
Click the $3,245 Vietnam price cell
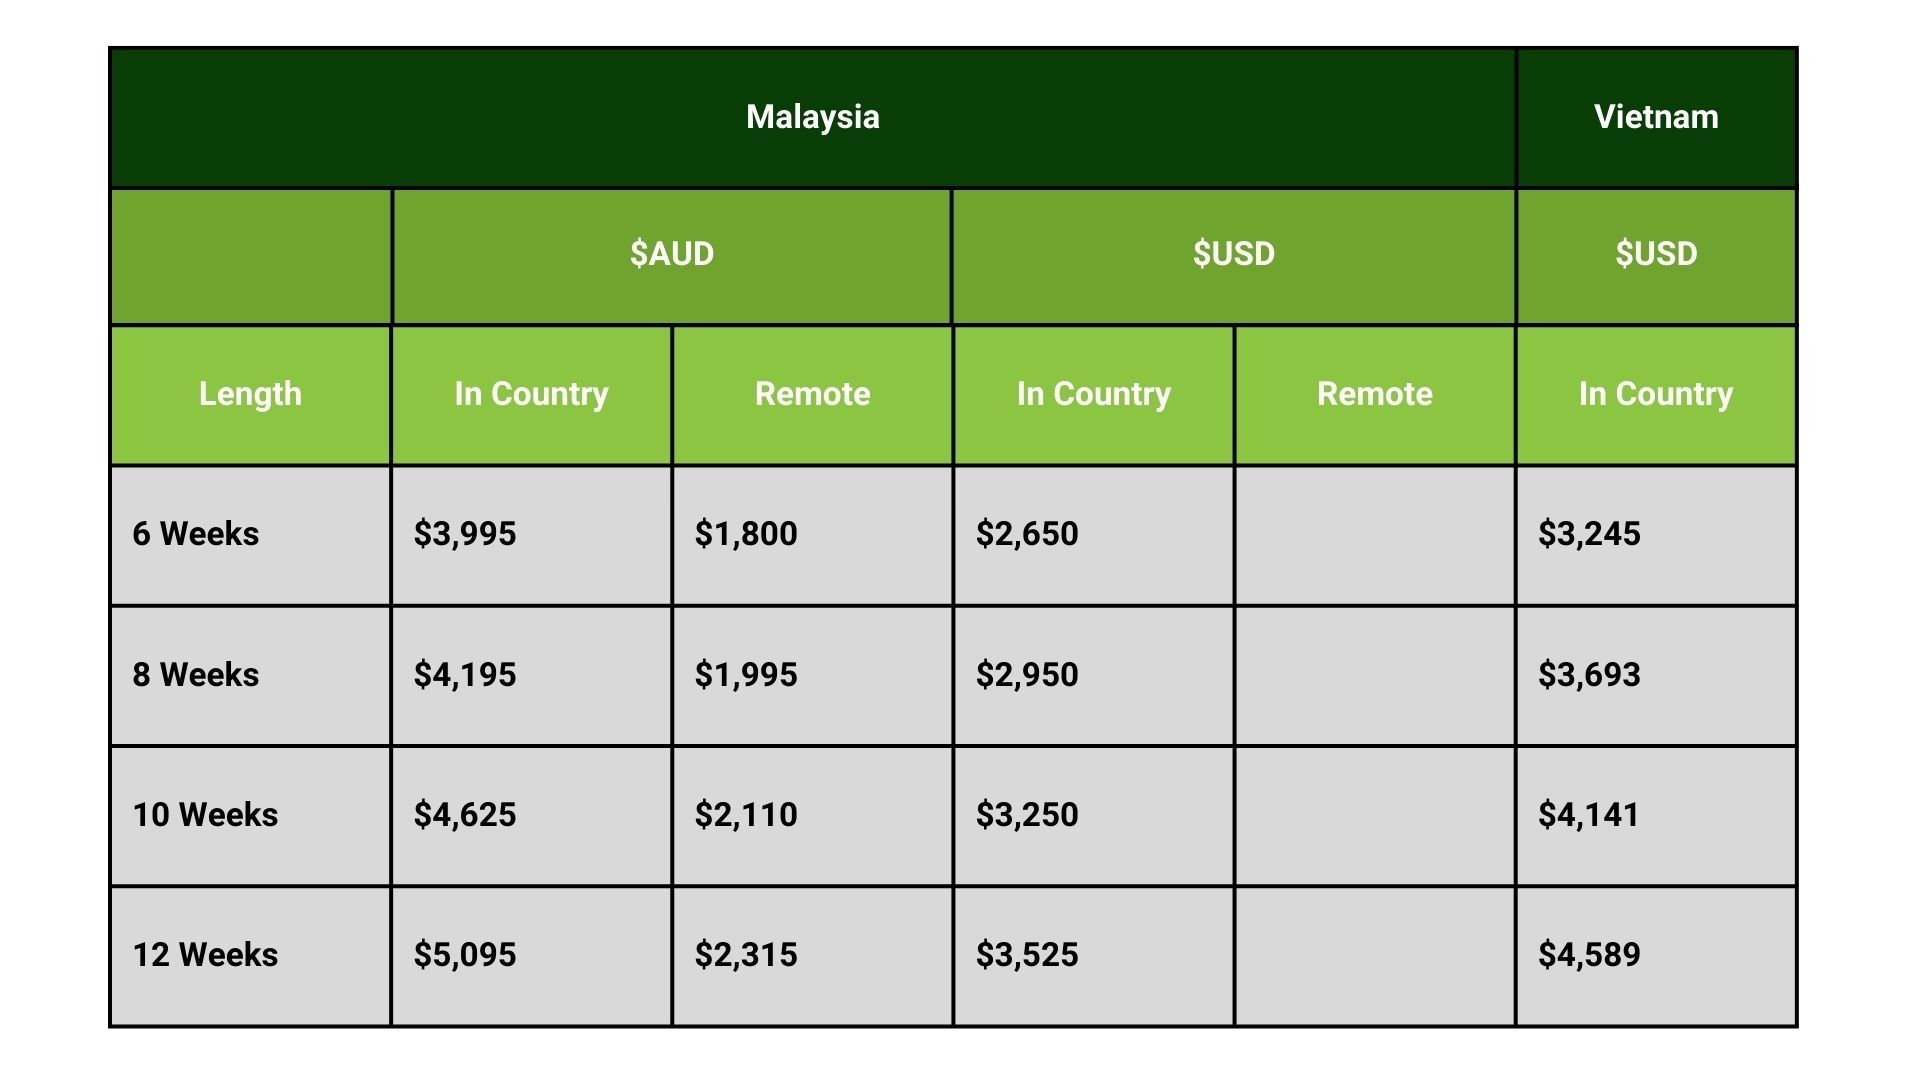point(1656,535)
